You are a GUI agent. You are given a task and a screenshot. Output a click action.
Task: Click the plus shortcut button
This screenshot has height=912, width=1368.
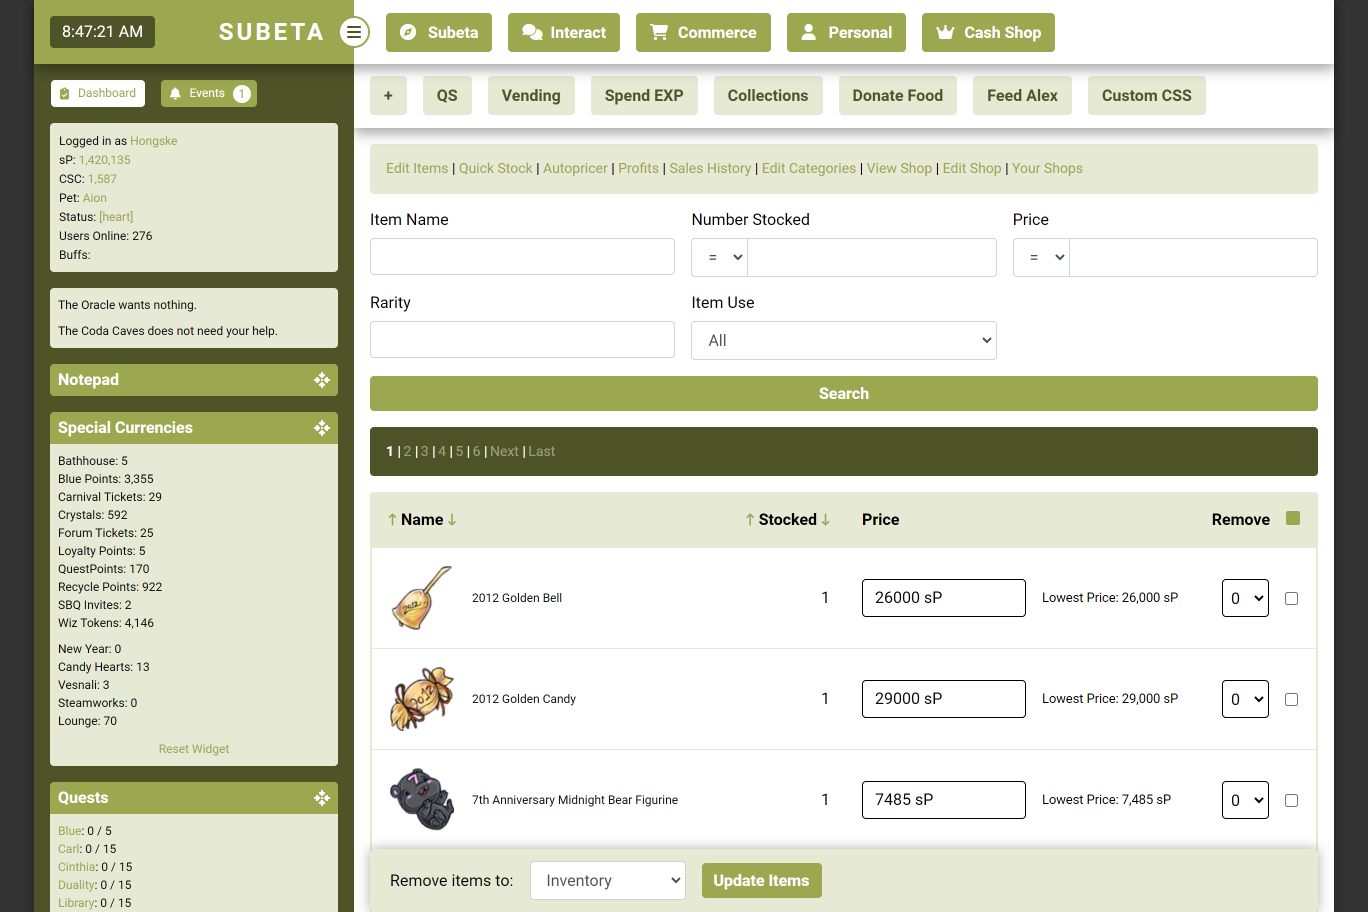[388, 96]
